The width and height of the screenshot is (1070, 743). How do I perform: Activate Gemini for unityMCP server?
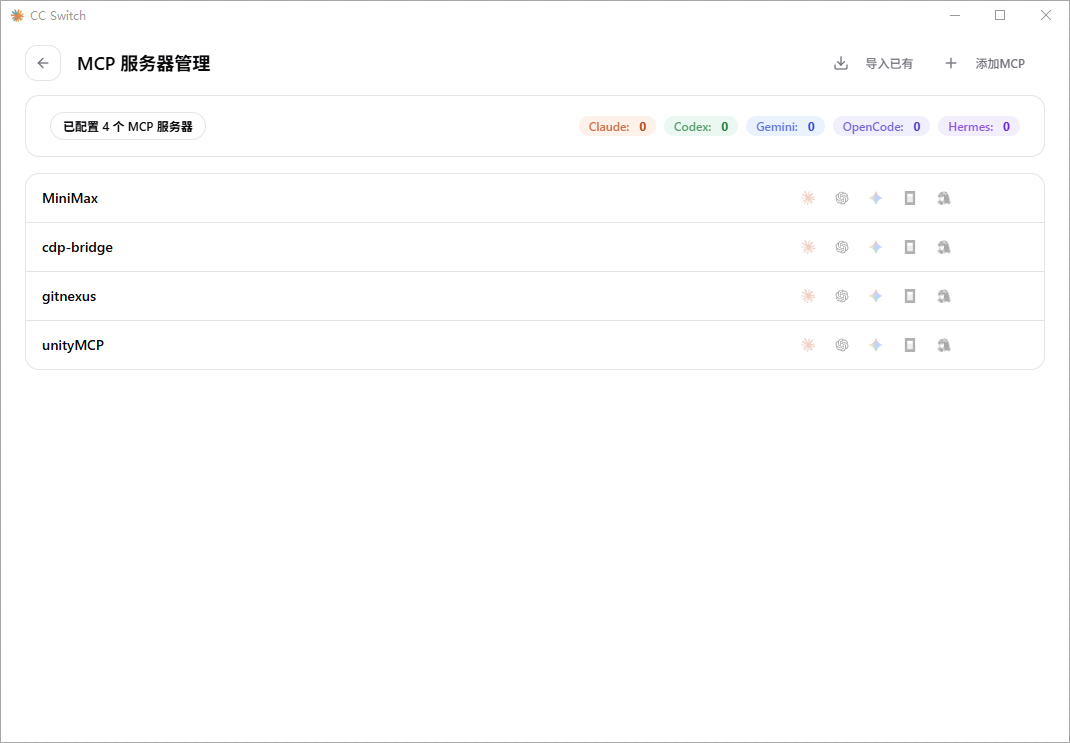tap(876, 345)
